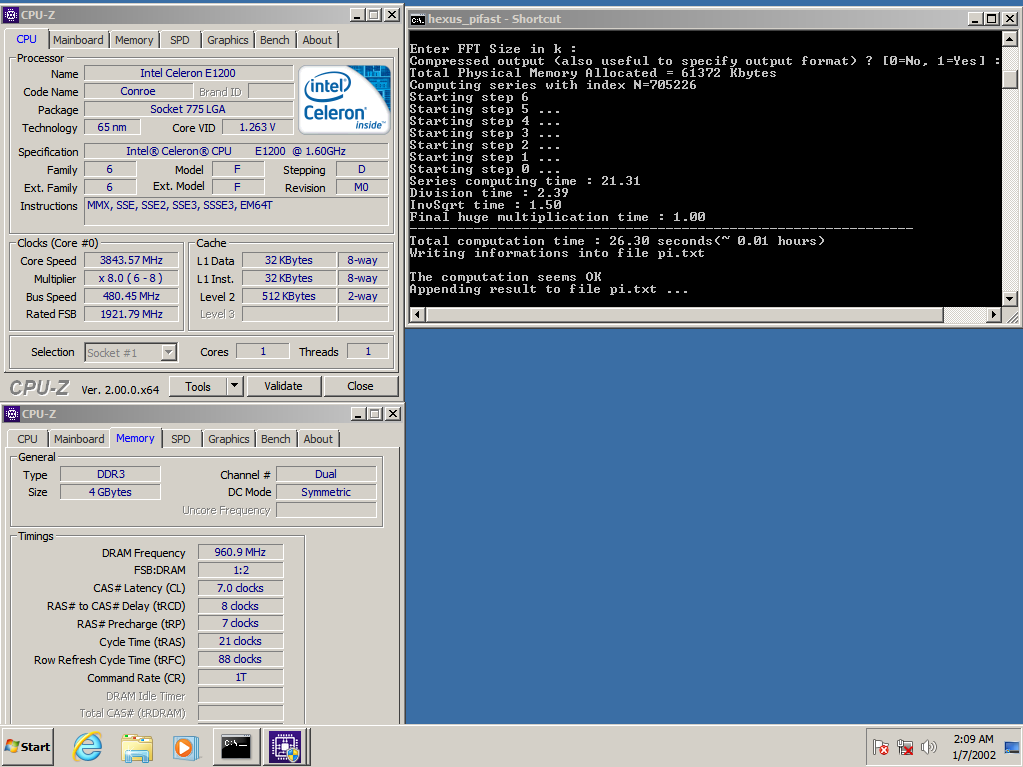Click the Package value Socket 775 LGA
Screen dimensions: 1023x767
(x=188, y=109)
